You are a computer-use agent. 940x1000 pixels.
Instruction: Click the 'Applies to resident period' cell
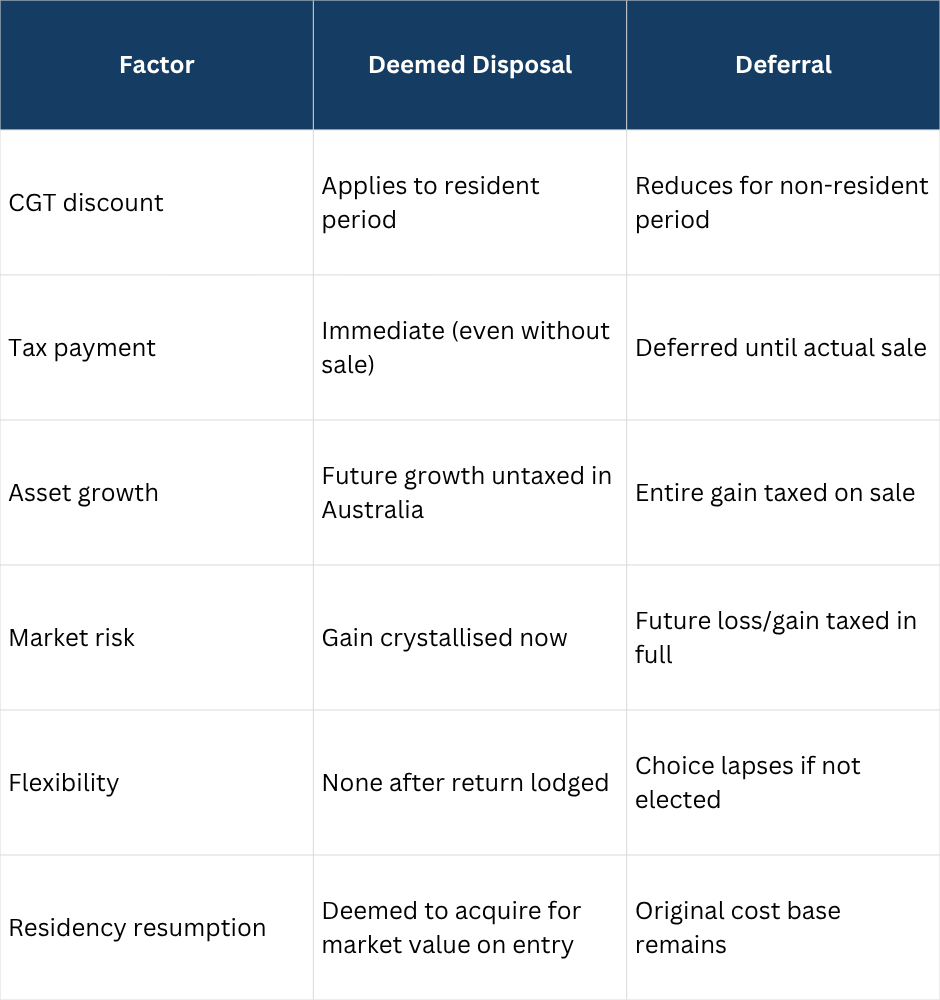point(431,203)
